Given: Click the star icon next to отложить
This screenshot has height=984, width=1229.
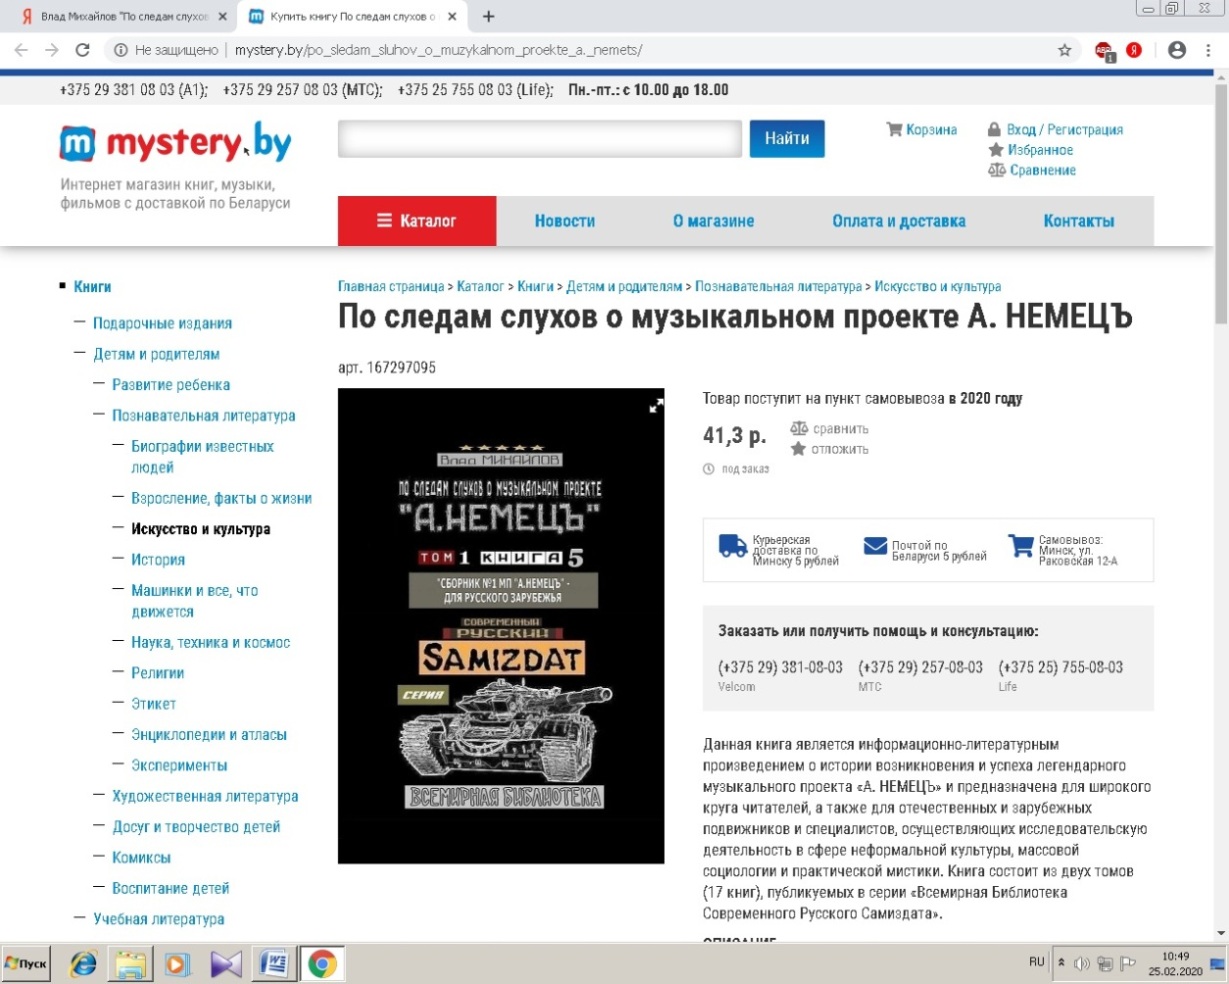Looking at the screenshot, I should [798, 449].
